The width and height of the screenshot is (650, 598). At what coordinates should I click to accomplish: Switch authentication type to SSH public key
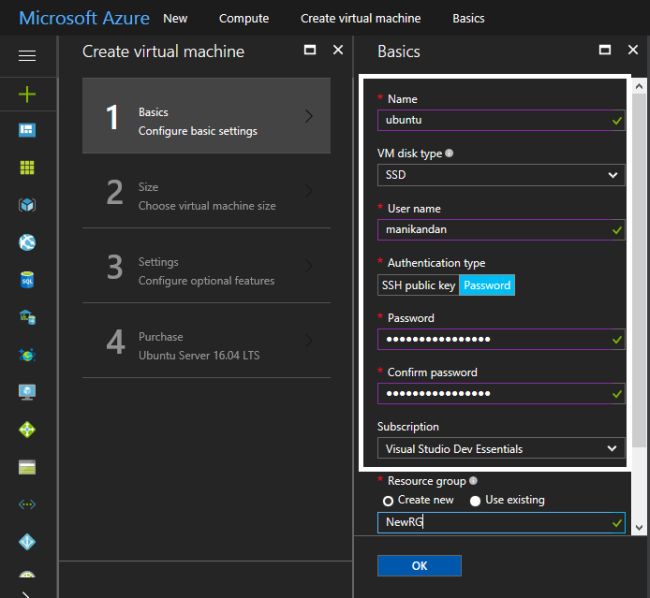(x=418, y=285)
